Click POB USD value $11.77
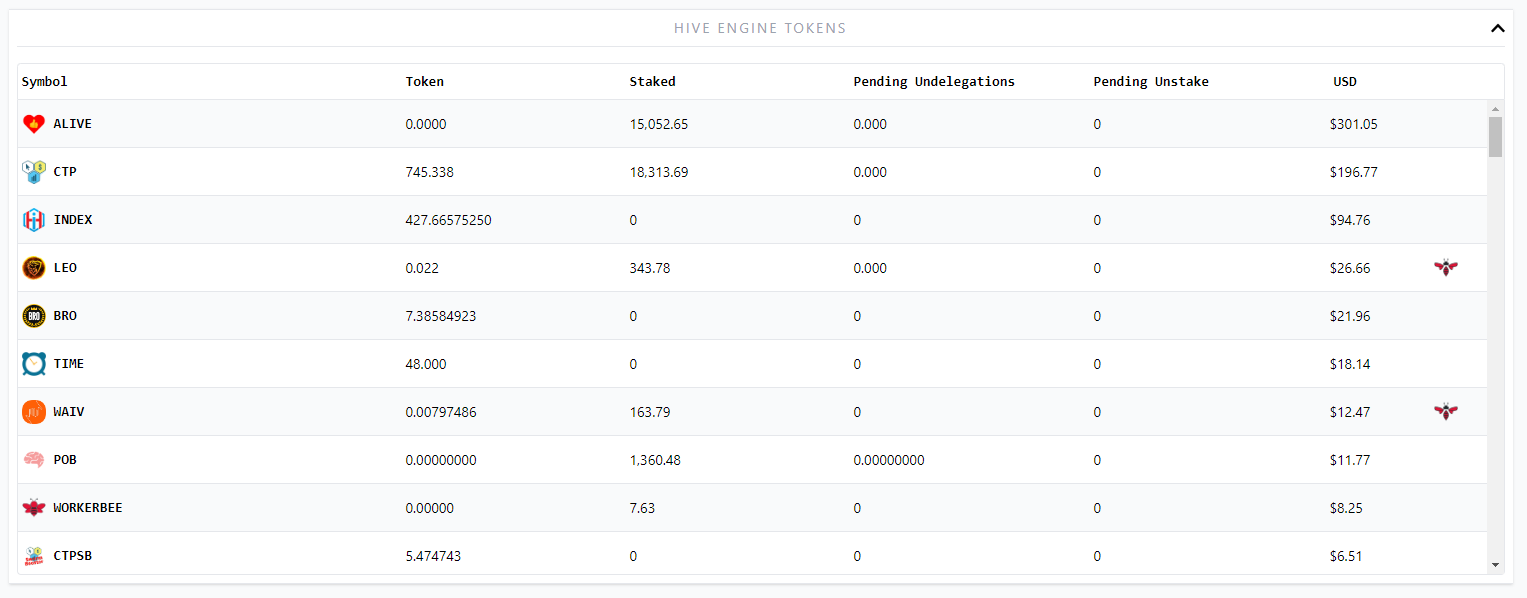The image size is (1527, 598). pos(1350,460)
